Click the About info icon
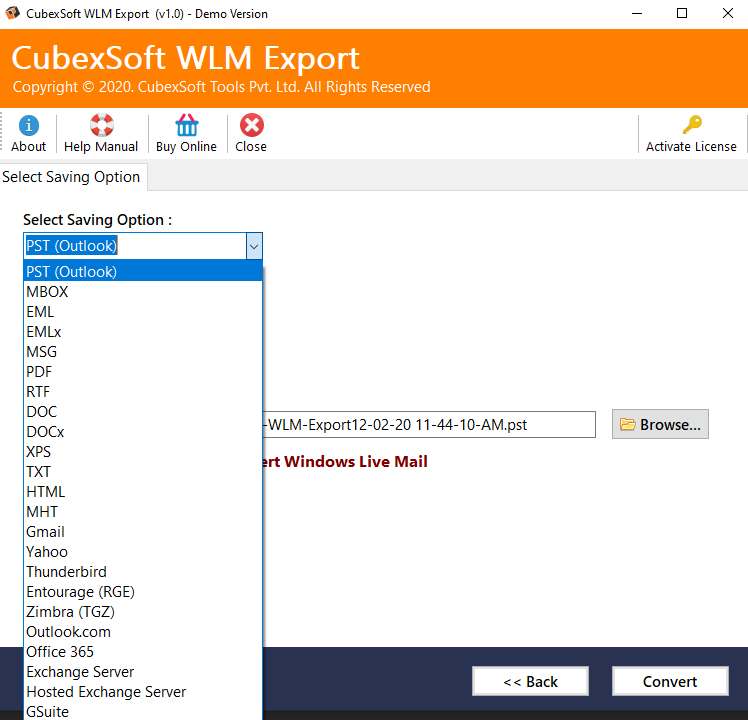Viewport: 748px width, 720px height. (29, 126)
